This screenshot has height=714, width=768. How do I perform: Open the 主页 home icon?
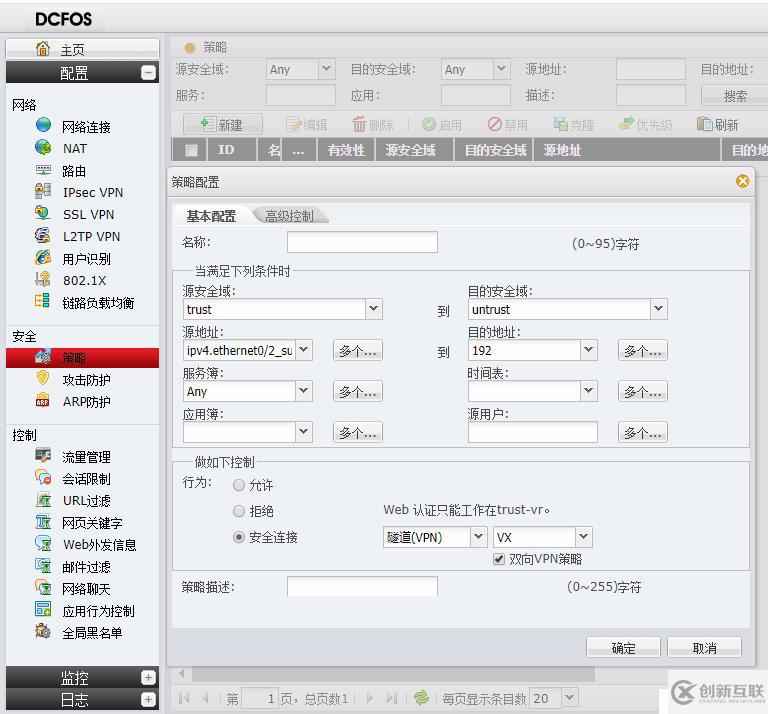(43, 48)
